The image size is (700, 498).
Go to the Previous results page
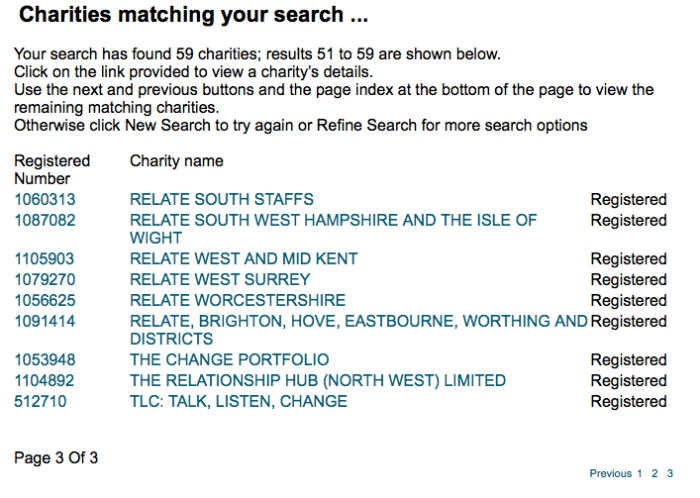pos(610,474)
